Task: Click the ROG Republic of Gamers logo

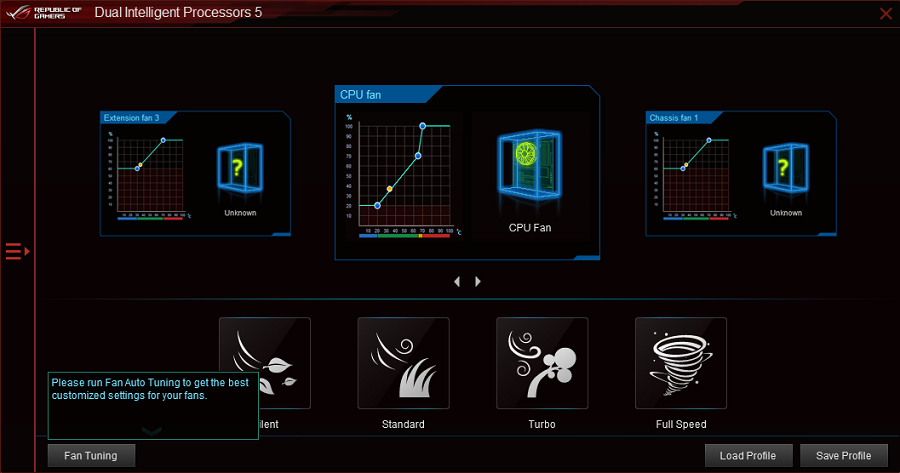Action: [x=44, y=13]
